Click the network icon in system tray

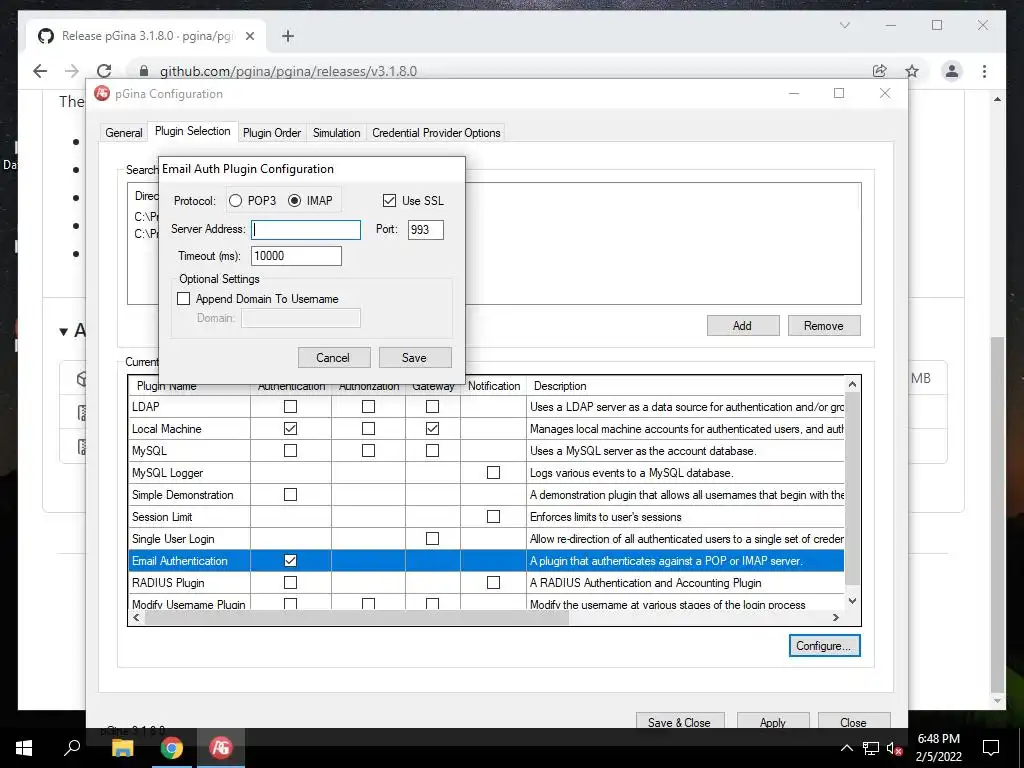point(870,748)
